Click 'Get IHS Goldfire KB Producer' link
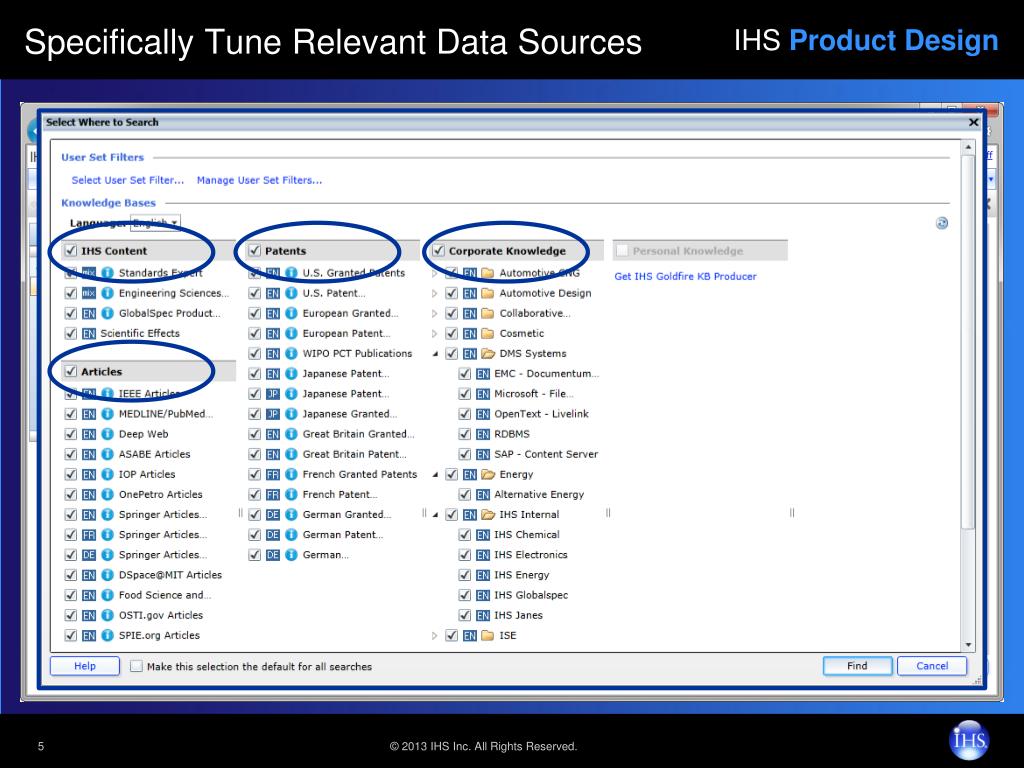This screenshot has width=1024, height=768. click(x=685, y=276)
